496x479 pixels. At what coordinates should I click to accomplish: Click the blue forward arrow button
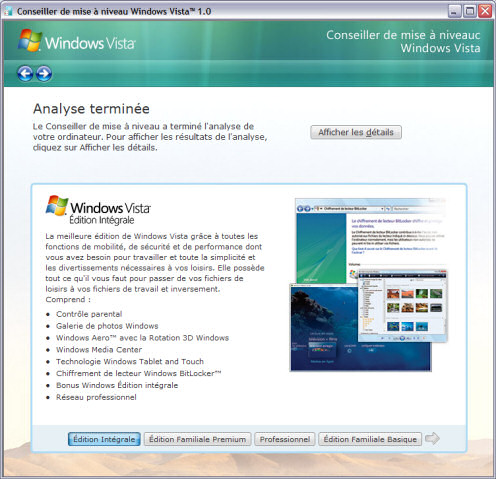[x=44, y=74]
